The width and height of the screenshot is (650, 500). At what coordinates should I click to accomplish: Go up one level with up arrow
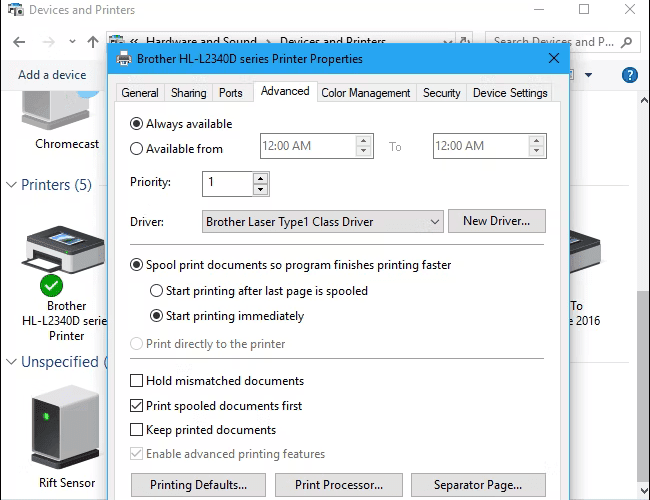(x=93, y=42)
